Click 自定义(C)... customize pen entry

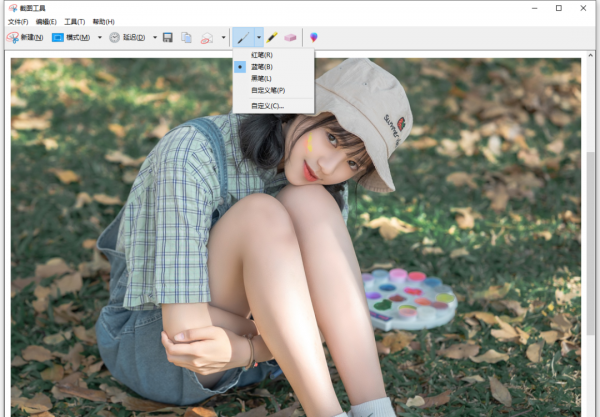click(x=267, y=105)
